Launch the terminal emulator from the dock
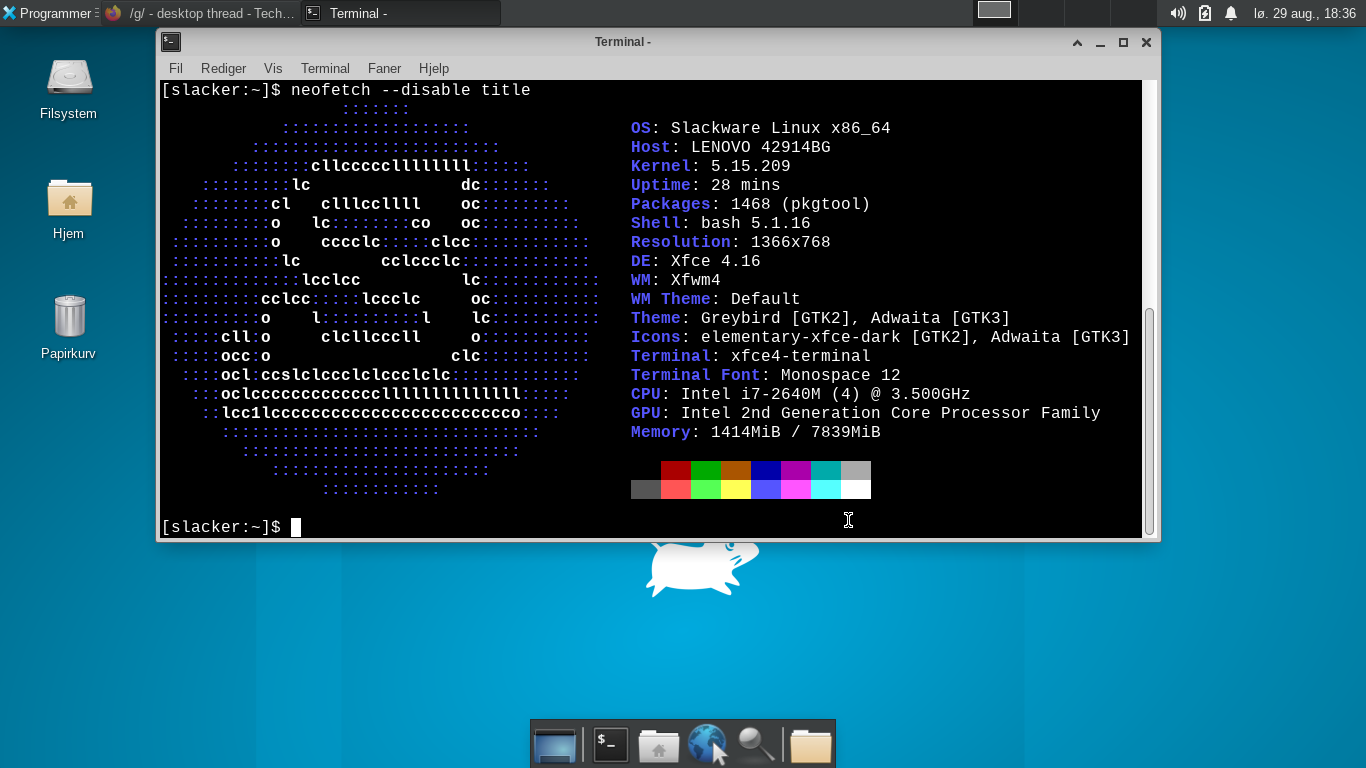The image size is (1366, 768). [610, 745]
